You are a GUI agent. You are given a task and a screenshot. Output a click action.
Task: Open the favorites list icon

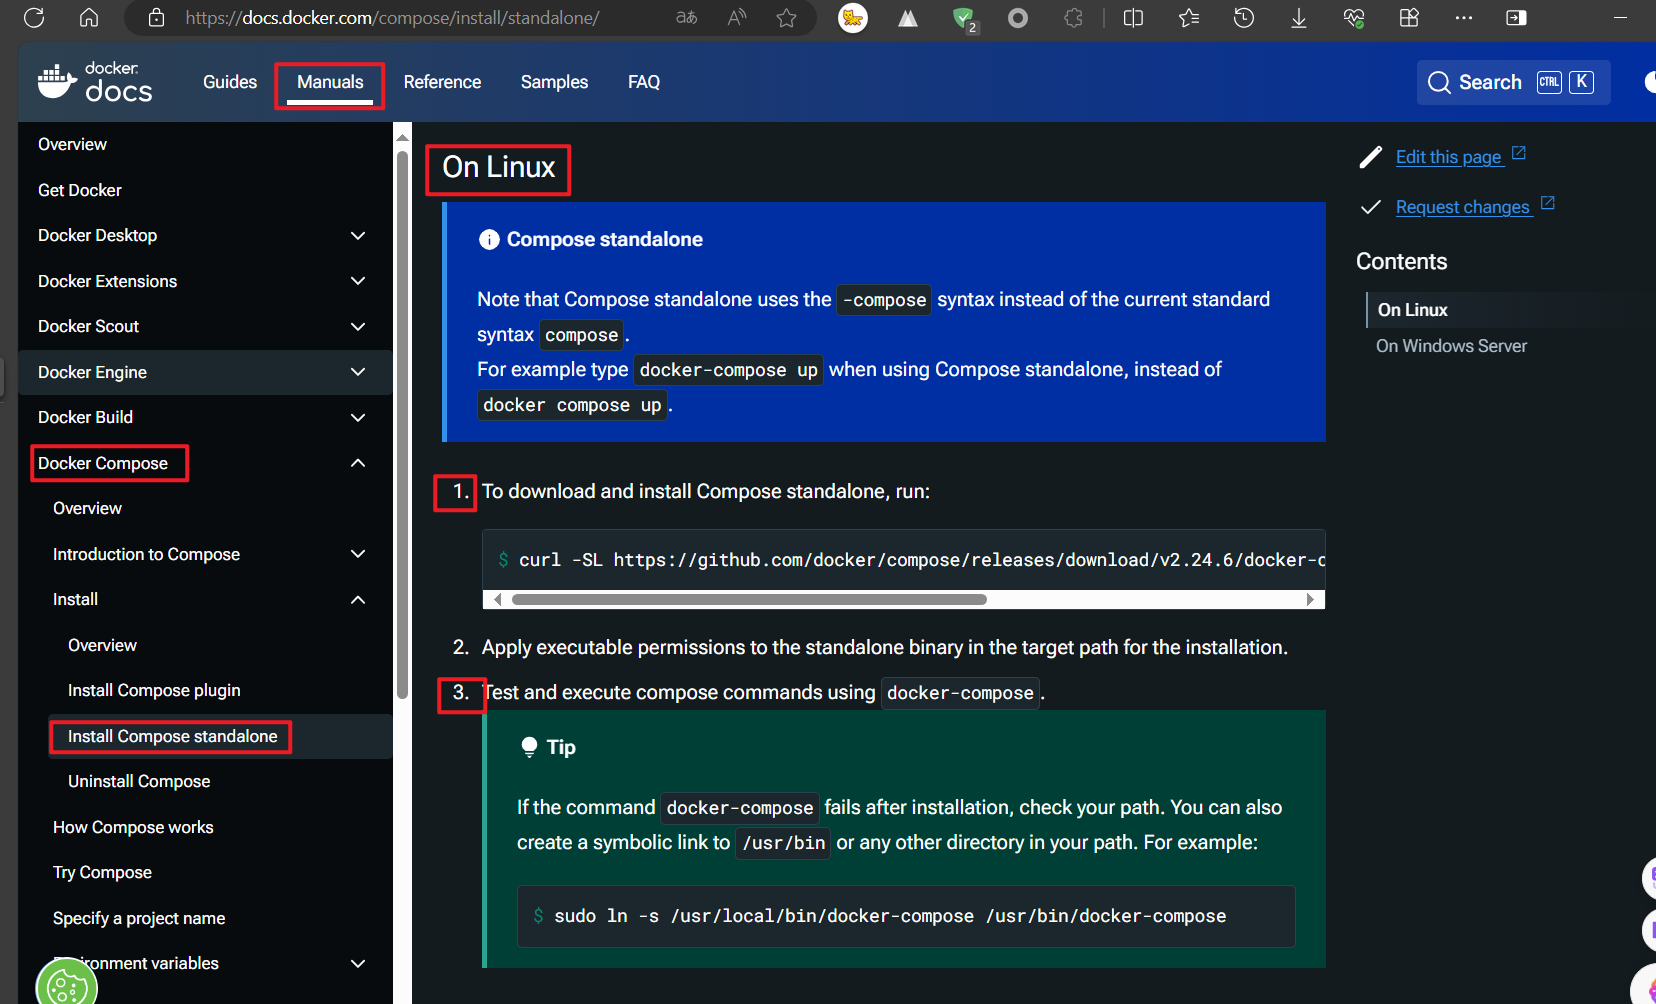(1189, 18)
